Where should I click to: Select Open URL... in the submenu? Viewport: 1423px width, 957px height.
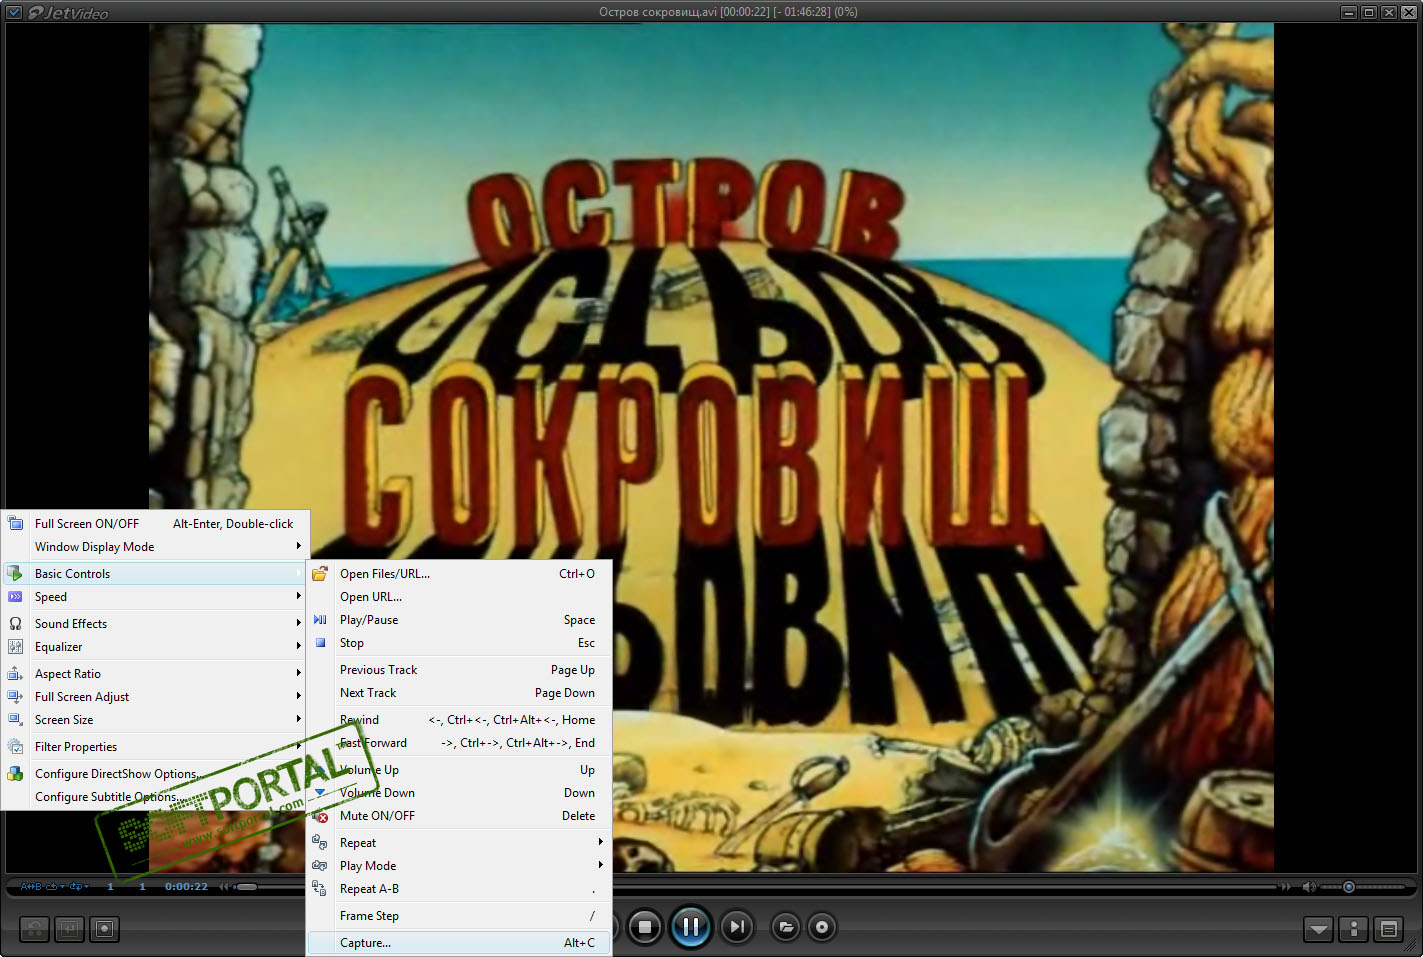459,597
